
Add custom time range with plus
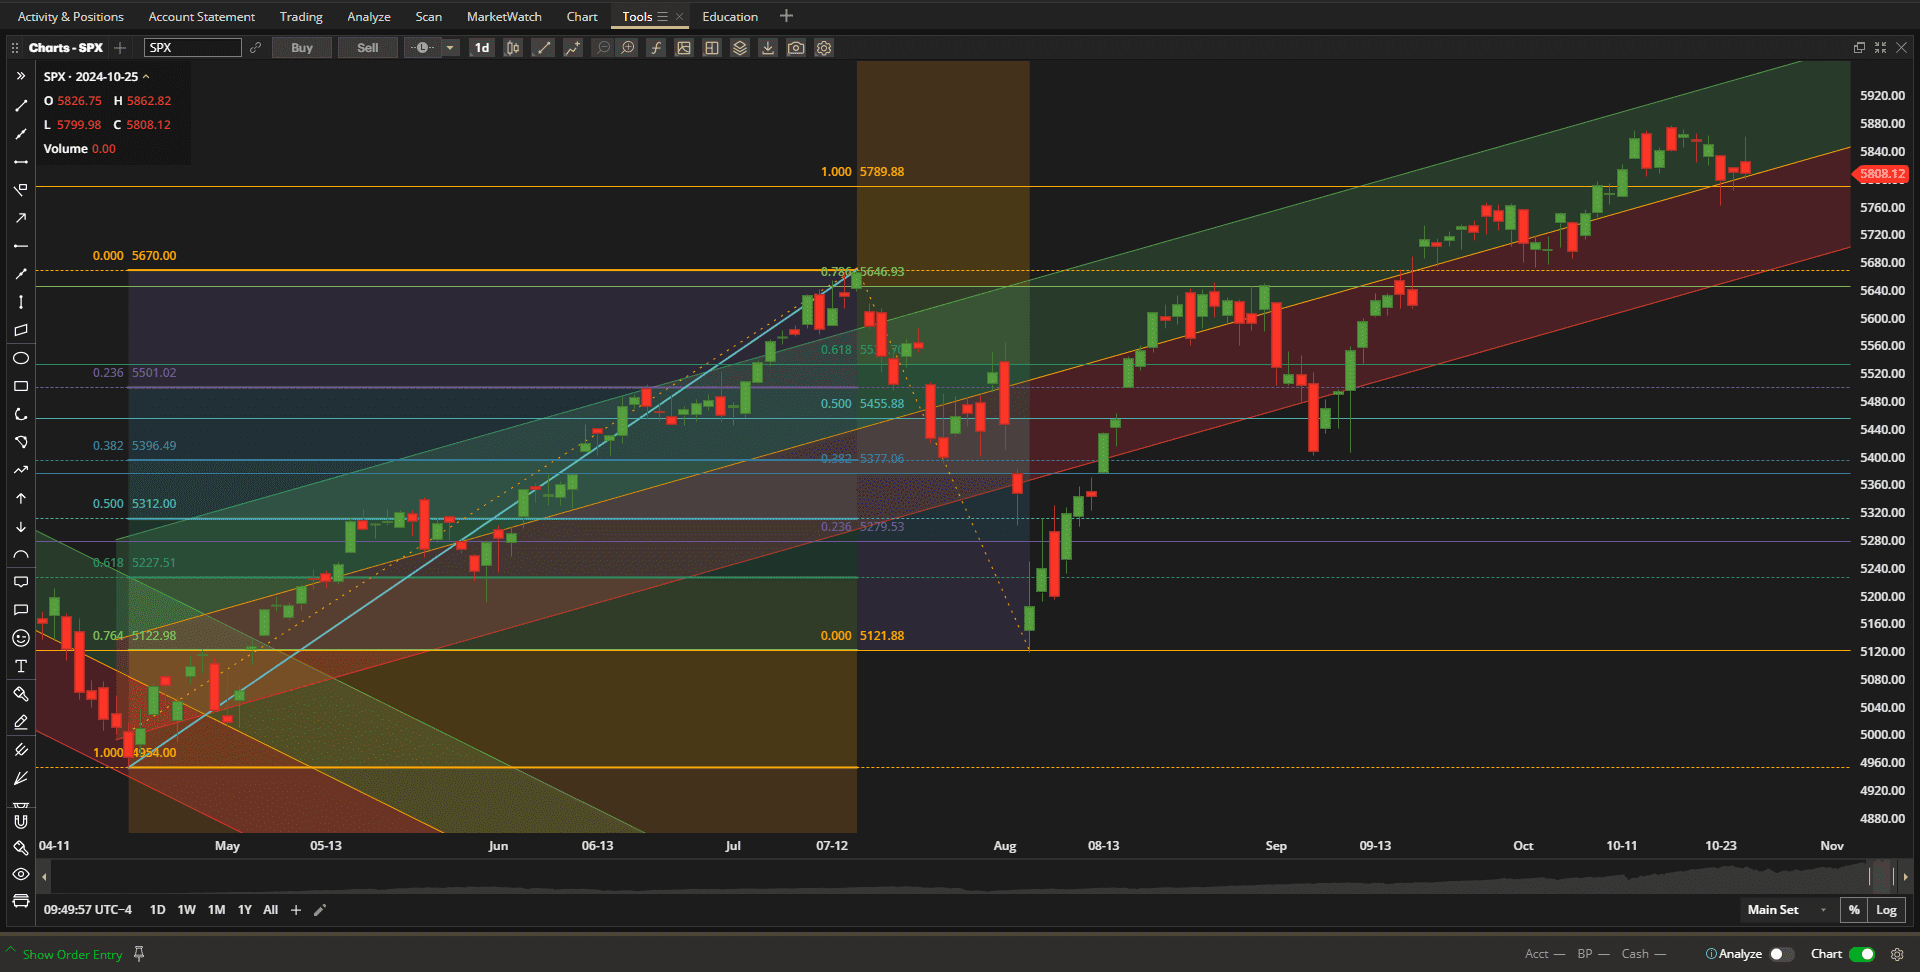click(x=296, y=910)
